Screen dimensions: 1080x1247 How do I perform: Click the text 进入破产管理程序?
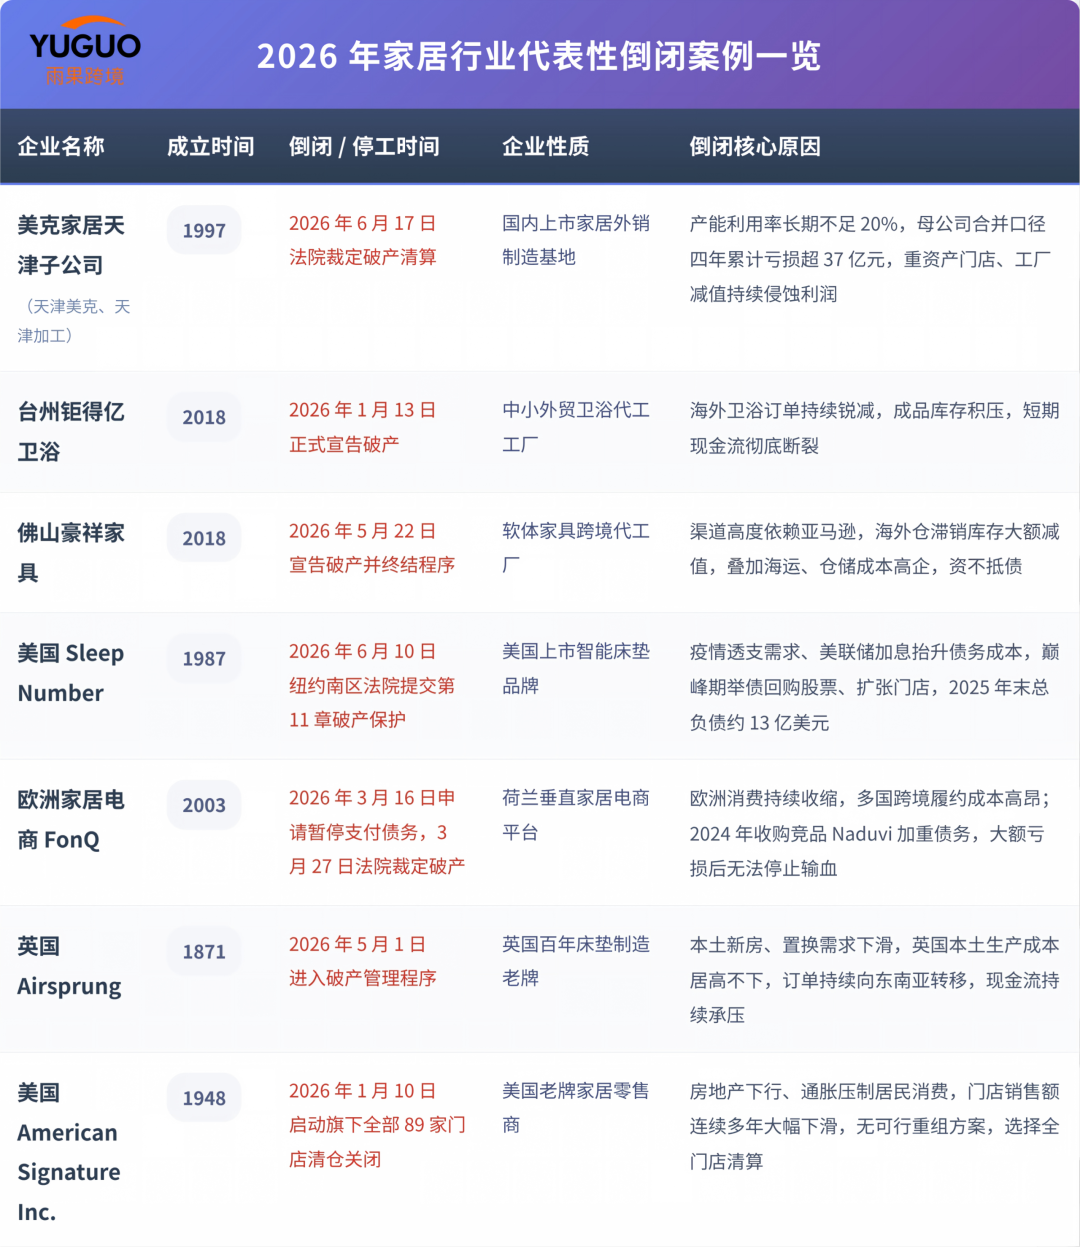coord(362,978)
